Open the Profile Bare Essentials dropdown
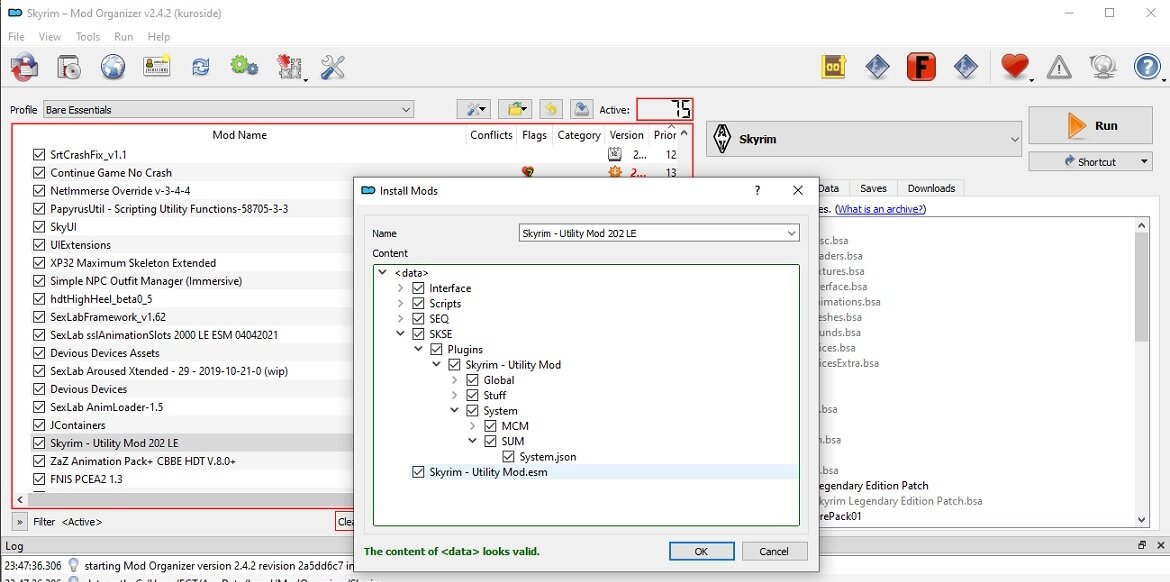The image size is (1170, 582). coord(228,110)
